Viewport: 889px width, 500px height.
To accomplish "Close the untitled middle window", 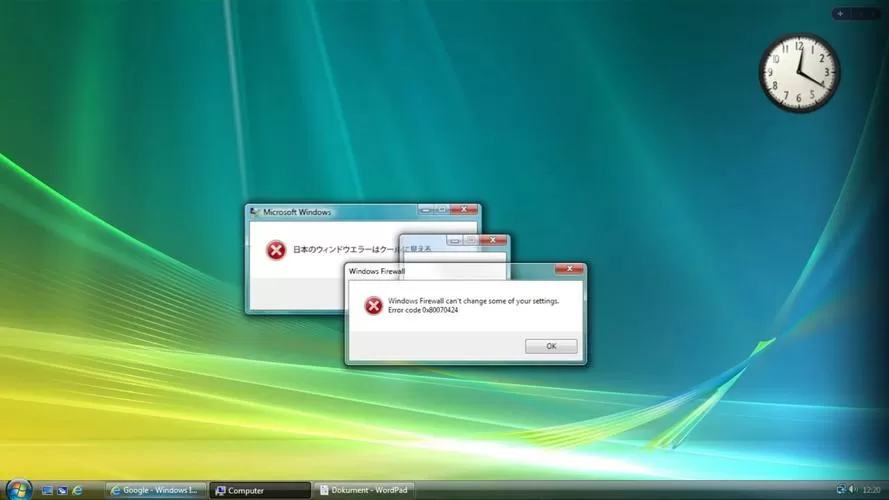I will (x=493, y=240).
